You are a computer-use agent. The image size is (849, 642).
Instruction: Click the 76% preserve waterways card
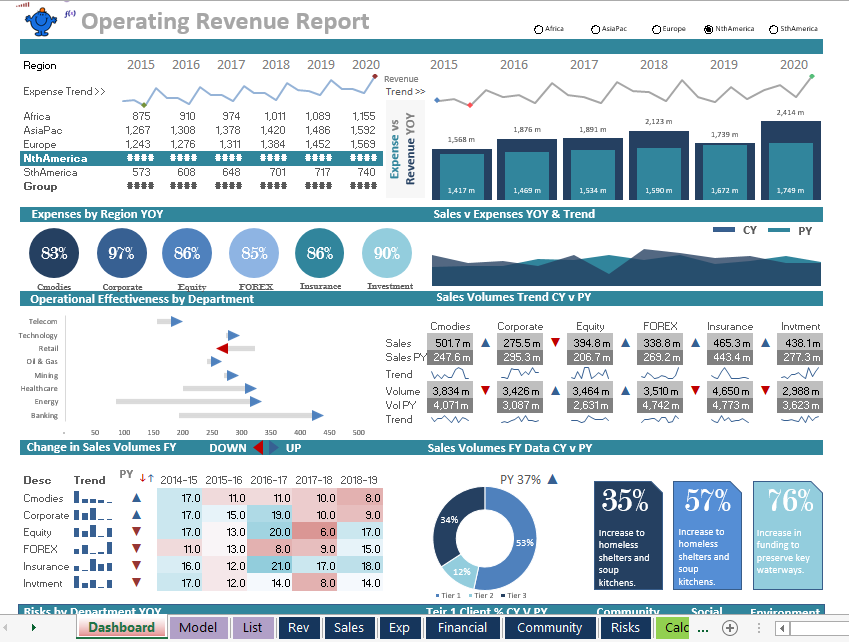coord(787,535)
